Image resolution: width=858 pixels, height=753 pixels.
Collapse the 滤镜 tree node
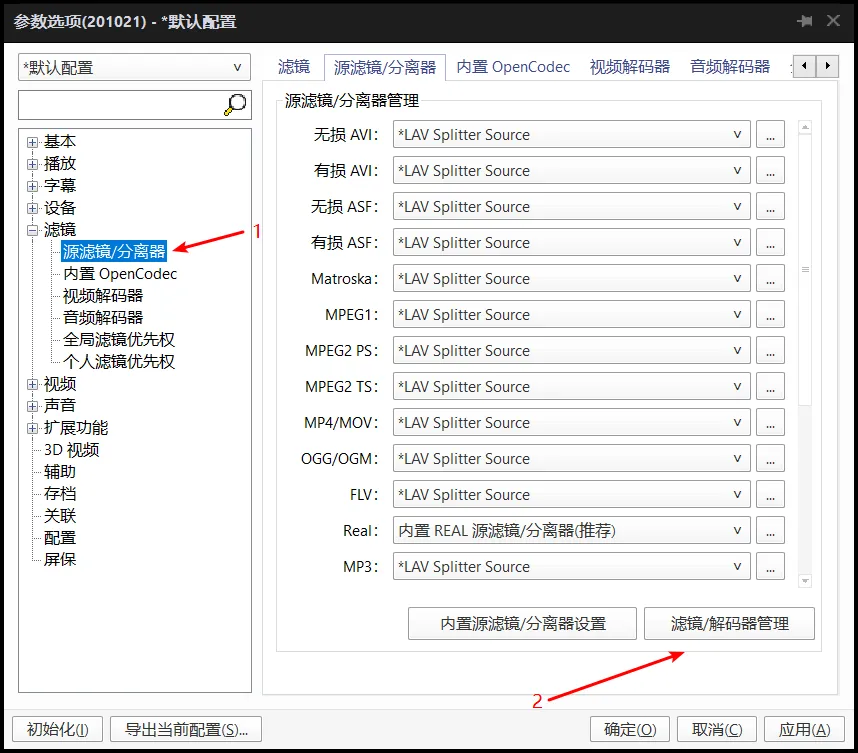coord(33,229)
